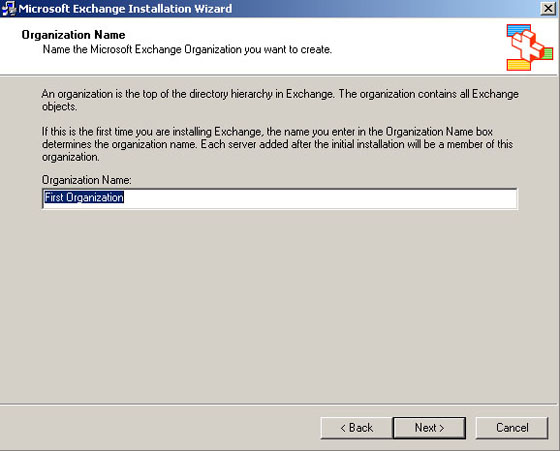Select the 'First Organization' highlighted text
The width and height of the screenshot is (560, 451).
click(x=84, y=197)
